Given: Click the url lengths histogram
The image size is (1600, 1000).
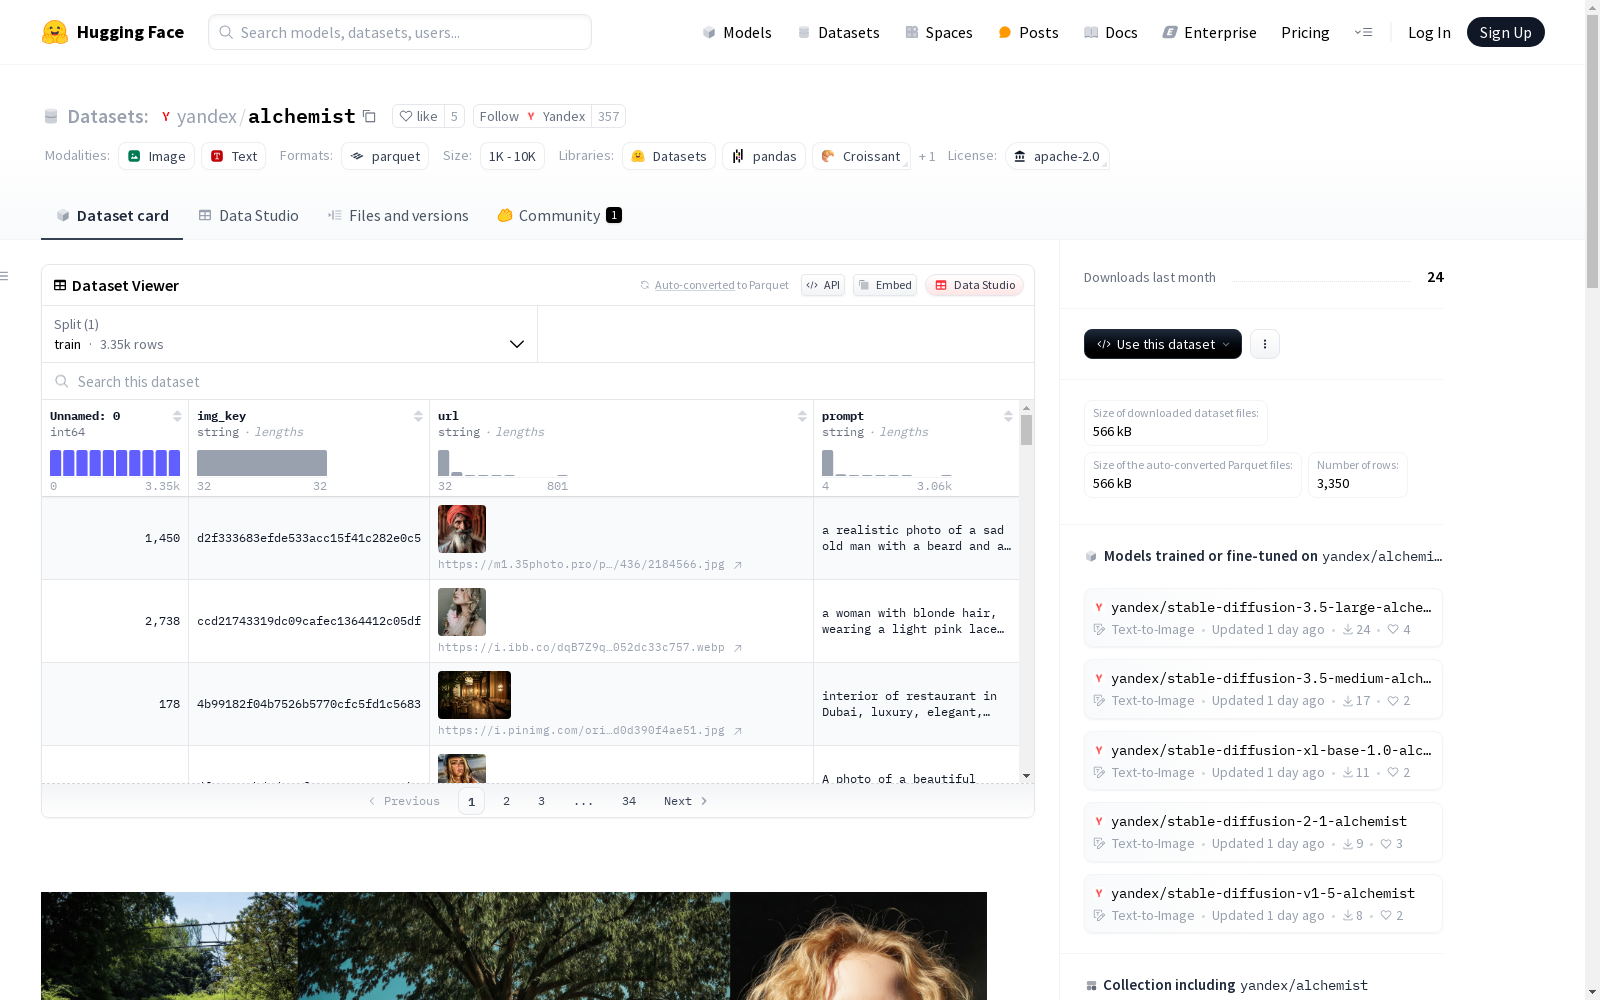Looking at the screenshot, I should point(503,463).
